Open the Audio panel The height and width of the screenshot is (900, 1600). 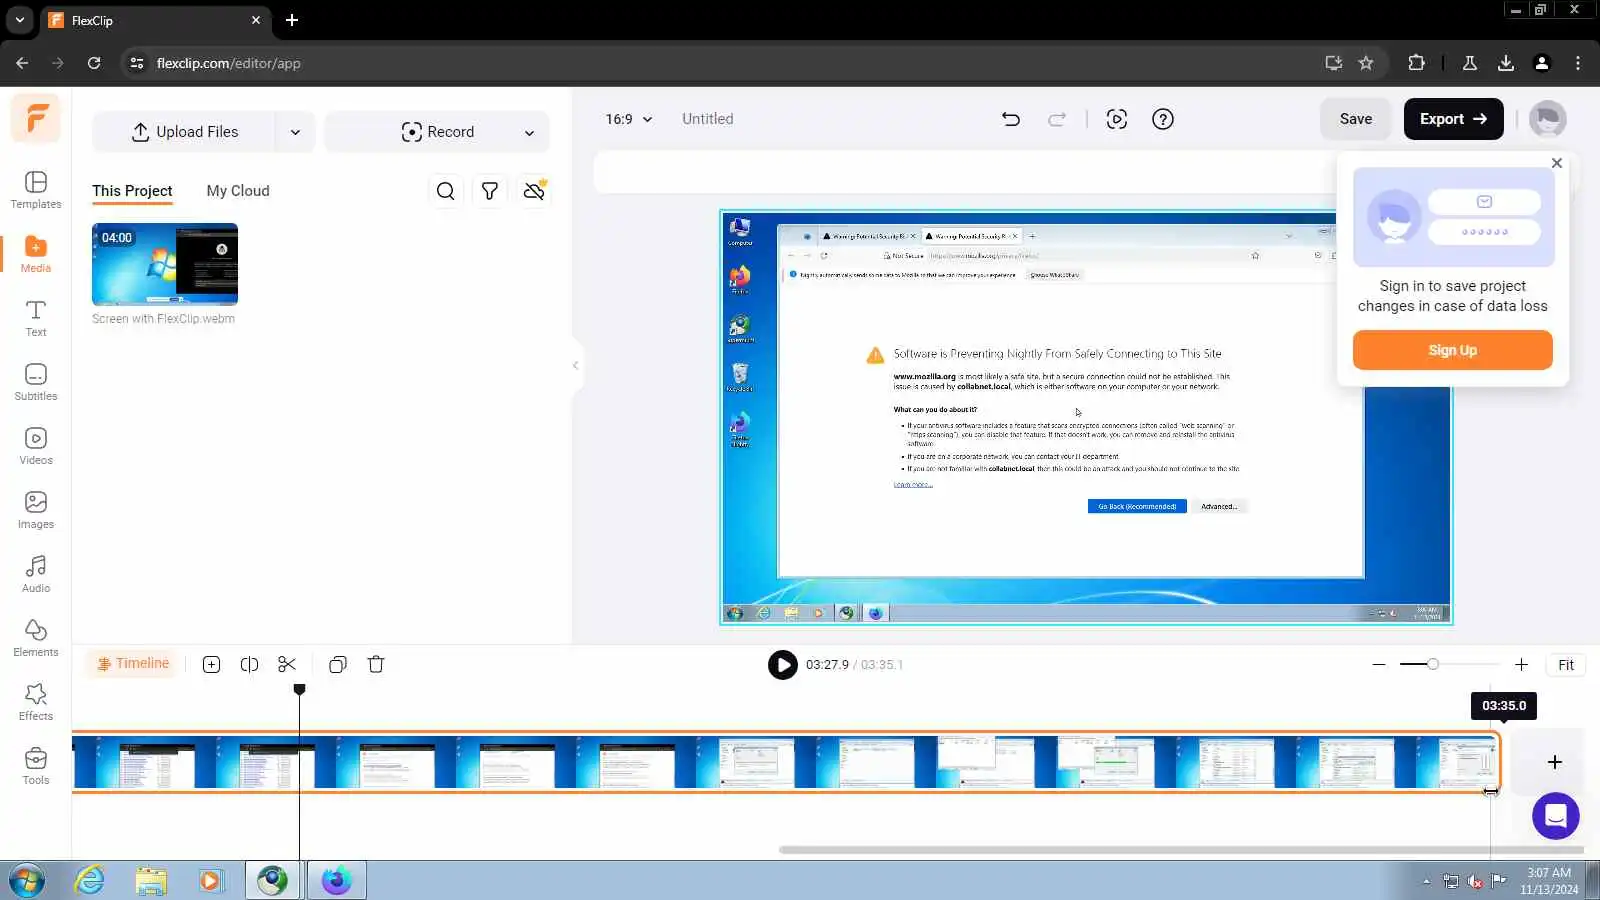pyautogui.click(x=36, y=573)
